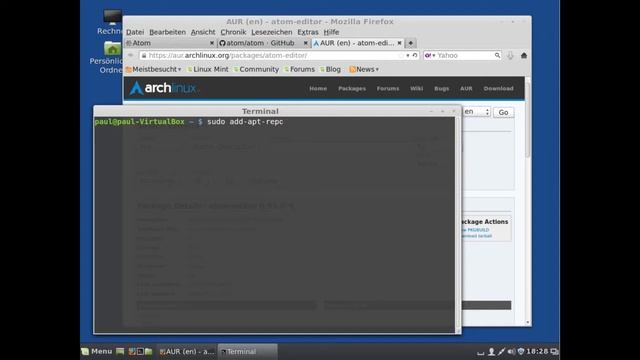
Task: Click the network connection tray icon
Action: coord(501,351)
